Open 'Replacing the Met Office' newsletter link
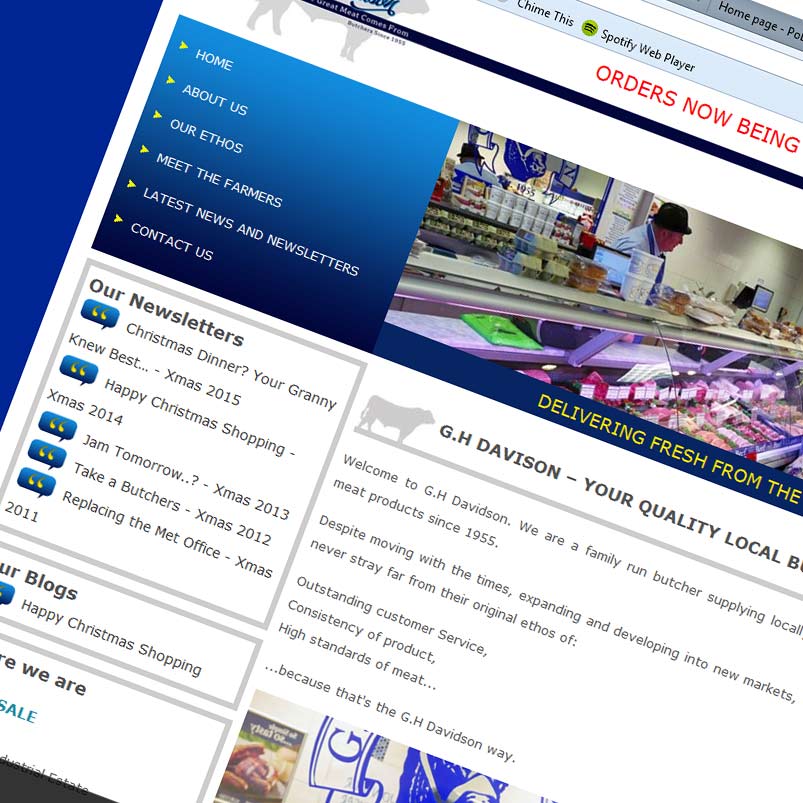Viewport: 803px width, 803px height. (x=139, y=535)
